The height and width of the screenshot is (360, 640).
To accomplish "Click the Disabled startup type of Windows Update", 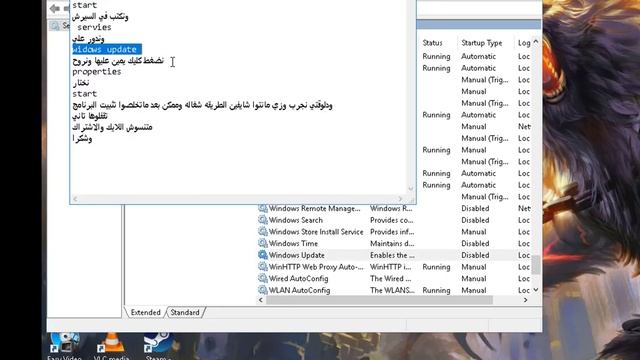I will pos(475,255).
